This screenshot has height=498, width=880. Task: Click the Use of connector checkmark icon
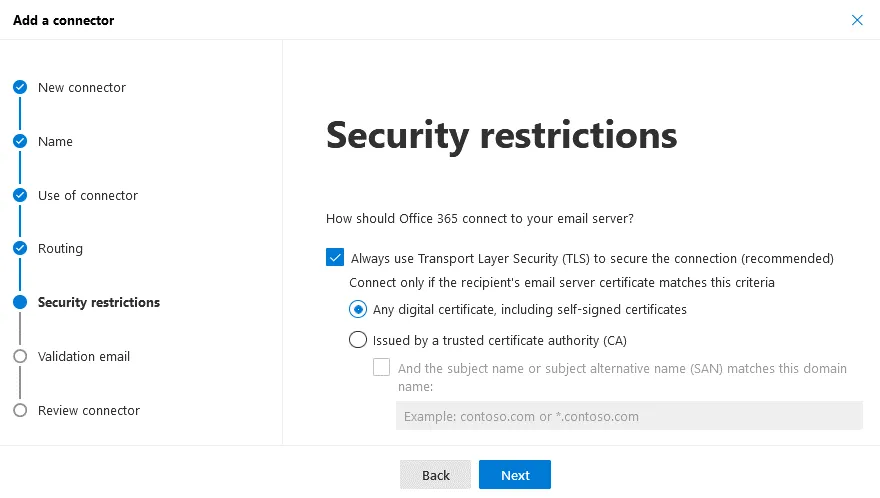pyautogui.click(x=20, y=195)
